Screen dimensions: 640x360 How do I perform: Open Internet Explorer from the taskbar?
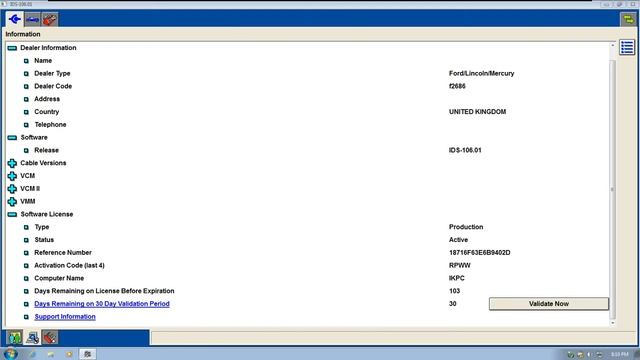pyautogui.click(x=32, y=354)
